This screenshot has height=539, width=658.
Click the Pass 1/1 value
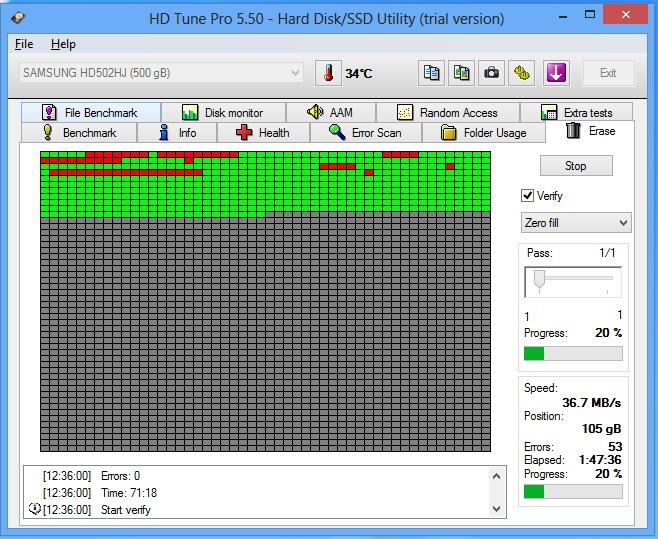[x=607, y=253]
